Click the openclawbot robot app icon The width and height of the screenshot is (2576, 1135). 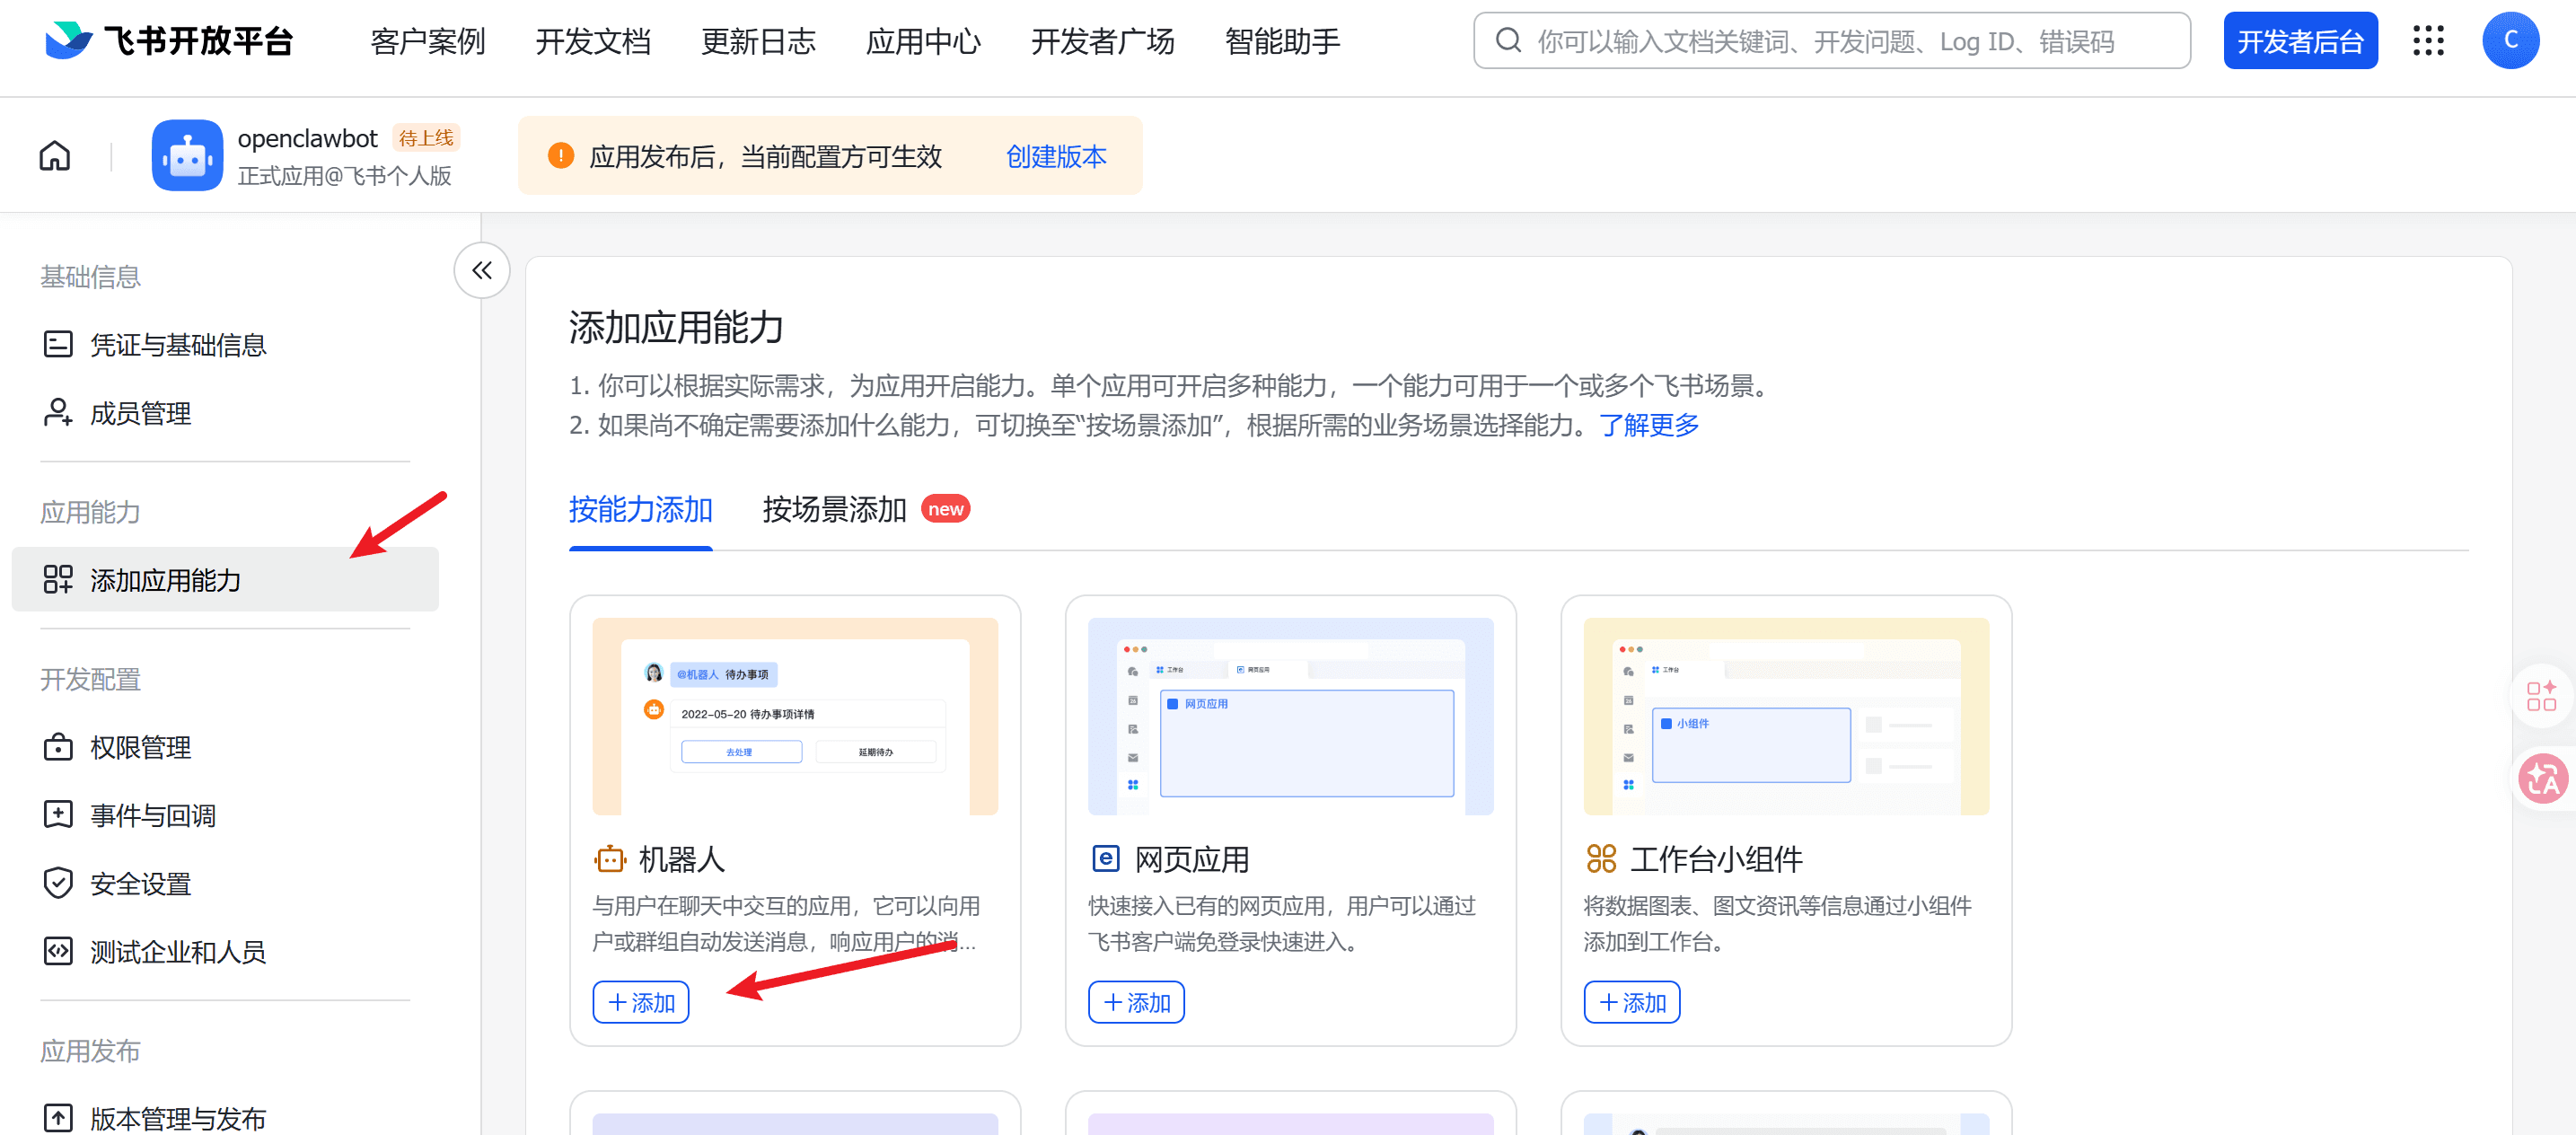coord(187,156)
